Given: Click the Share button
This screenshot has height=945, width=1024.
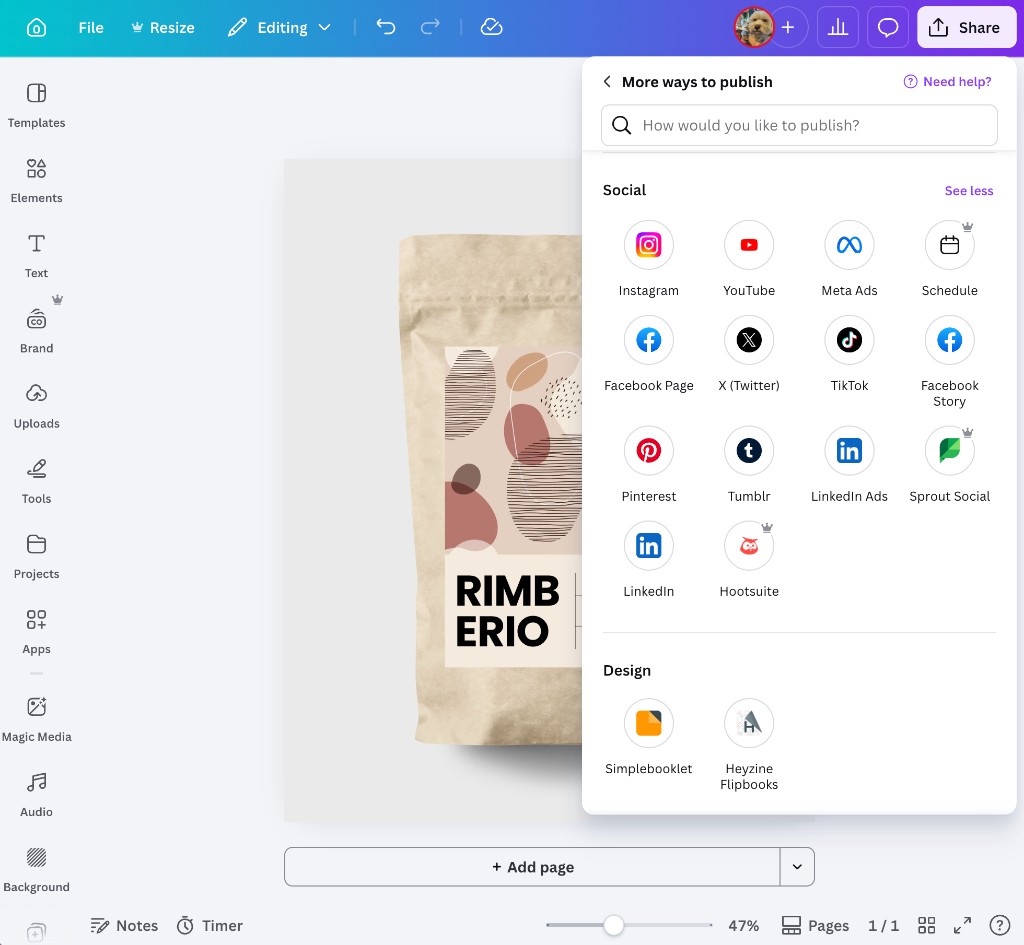Looking at the screenshot, I should click(x=966, y=27).
